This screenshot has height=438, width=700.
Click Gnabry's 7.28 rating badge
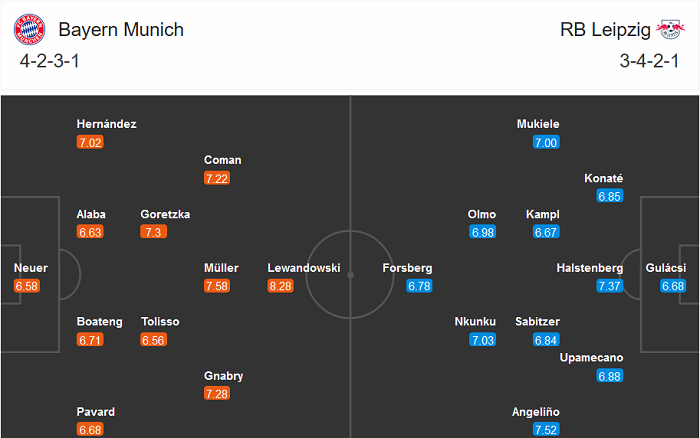(216, 394)
